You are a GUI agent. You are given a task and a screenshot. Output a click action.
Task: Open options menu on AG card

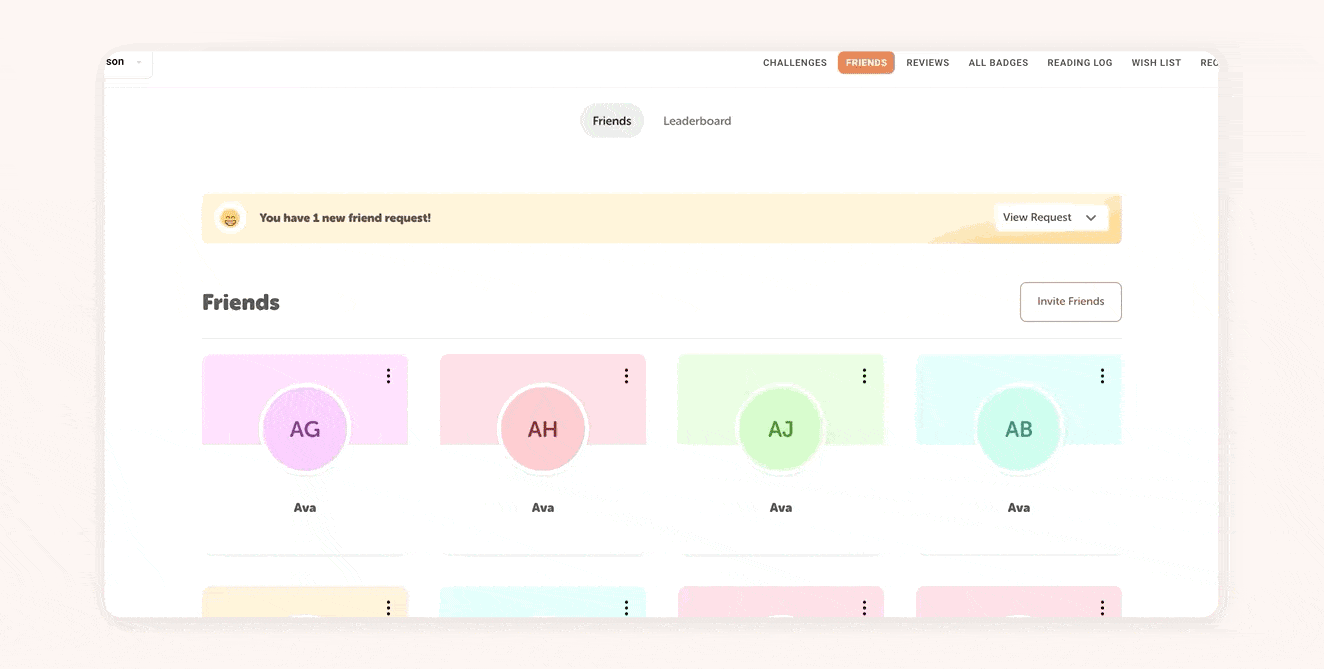(x=388, y=376)
